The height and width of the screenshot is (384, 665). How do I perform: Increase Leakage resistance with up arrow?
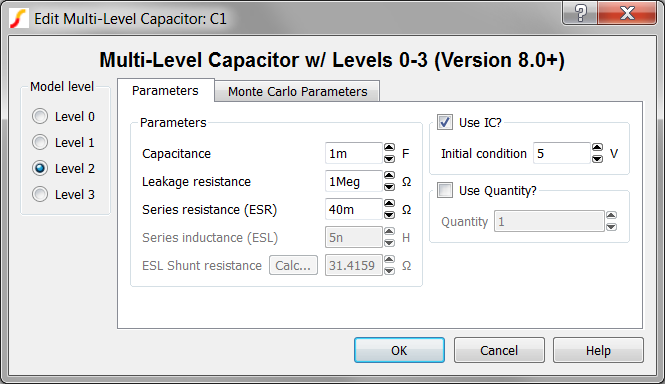[389, 176]
